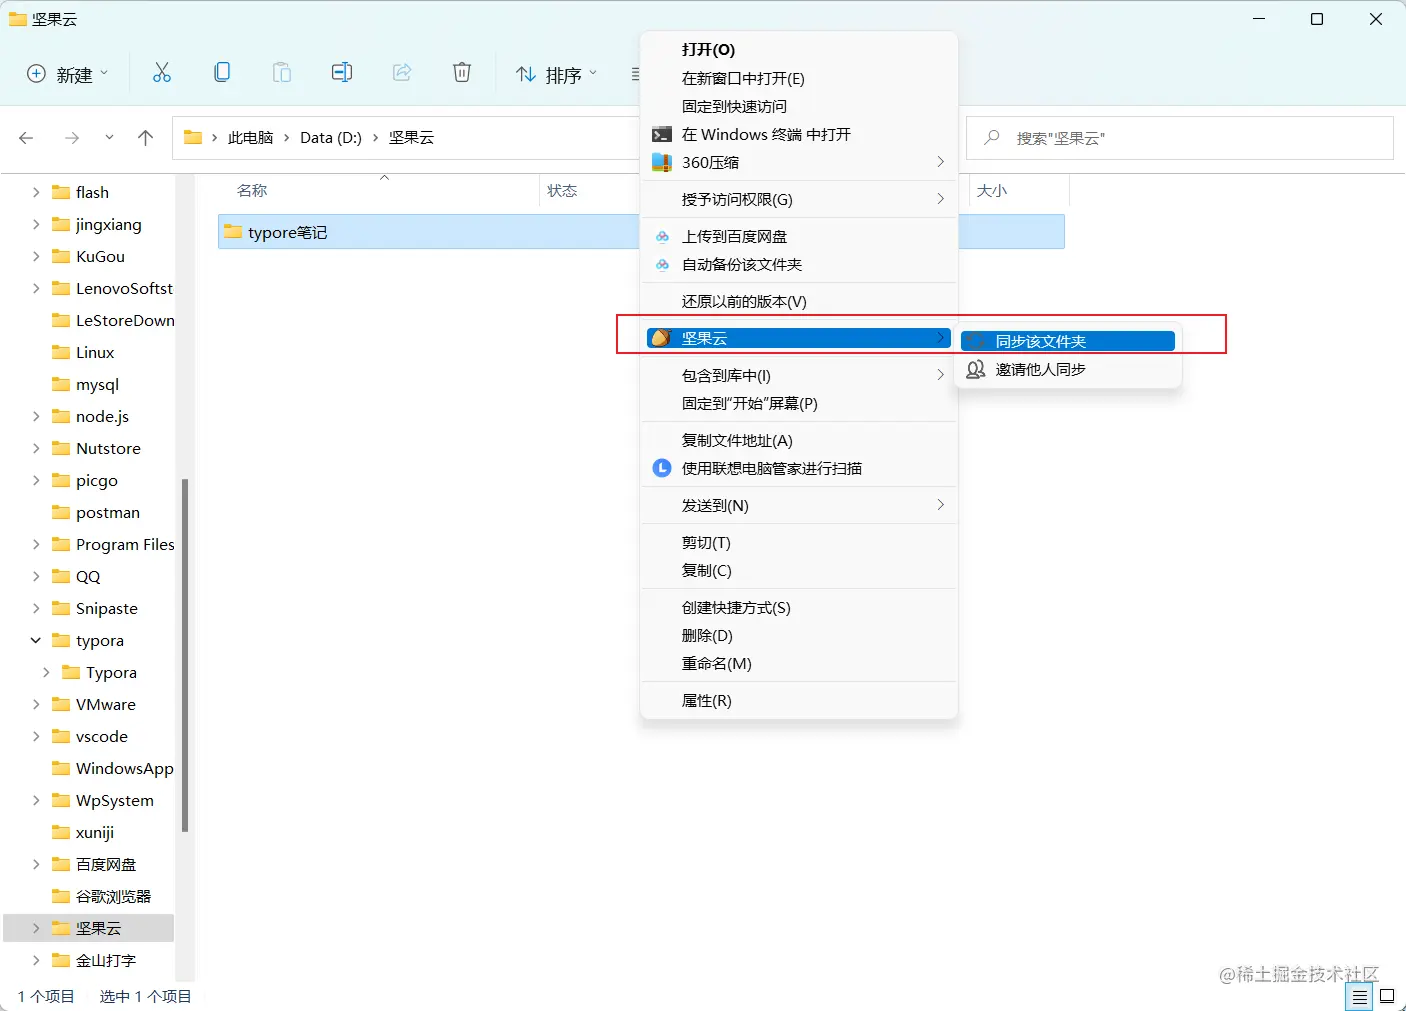1406x1011 pixels.
Task: Select the vscode folder in sidebar
Action: [90, 736]
